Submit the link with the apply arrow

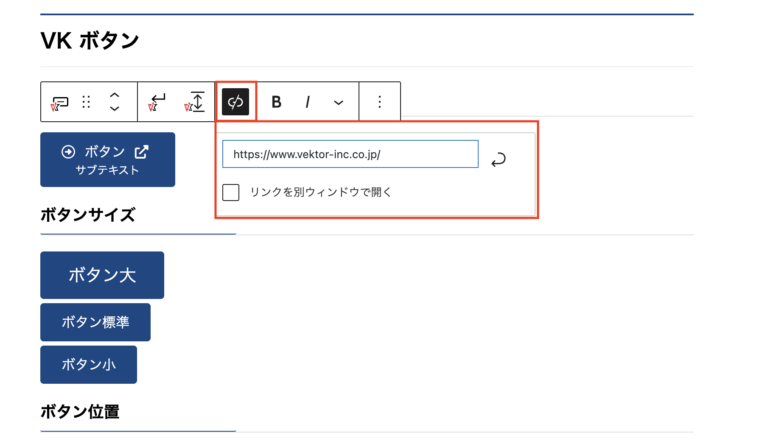pos(498,158)
